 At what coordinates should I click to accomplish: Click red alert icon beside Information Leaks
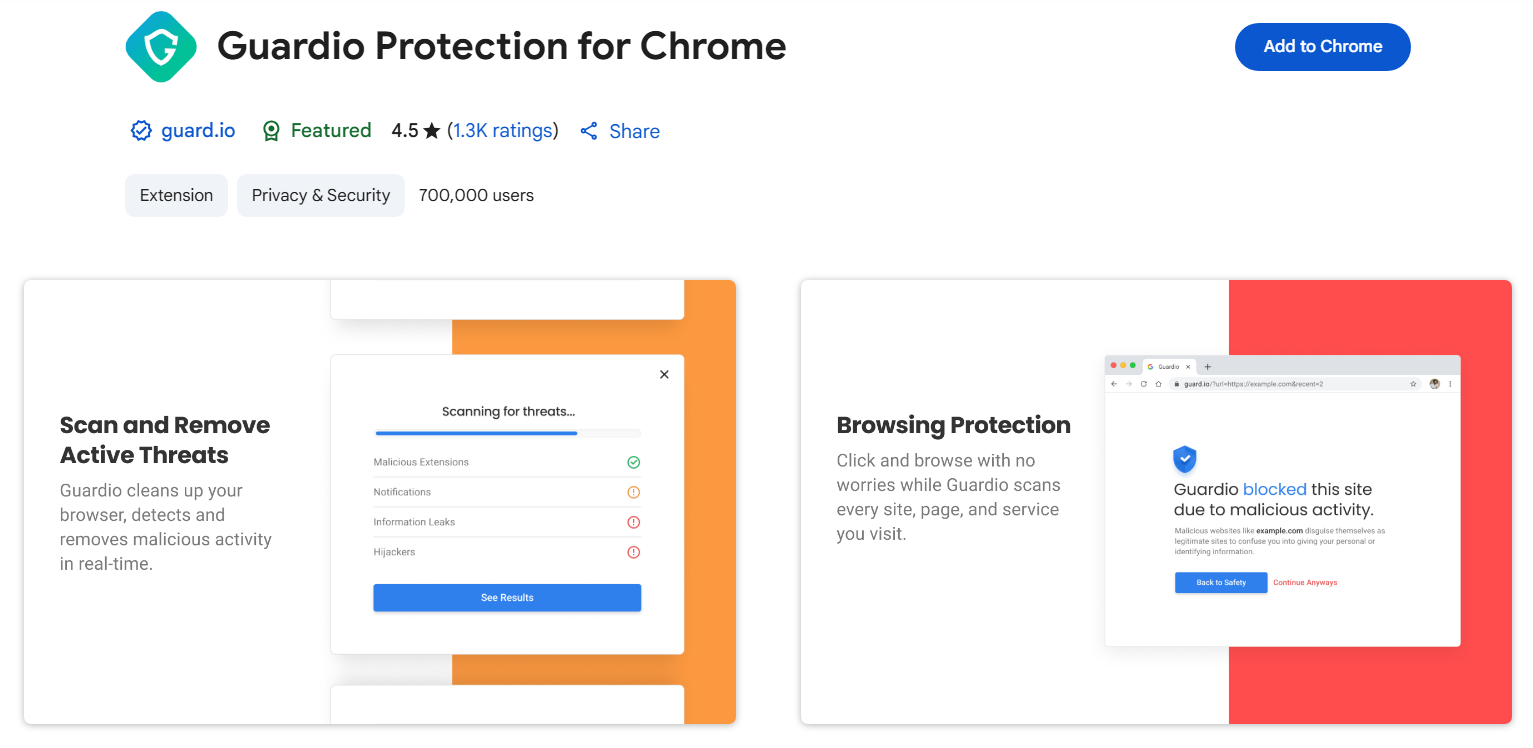point(633,522)
